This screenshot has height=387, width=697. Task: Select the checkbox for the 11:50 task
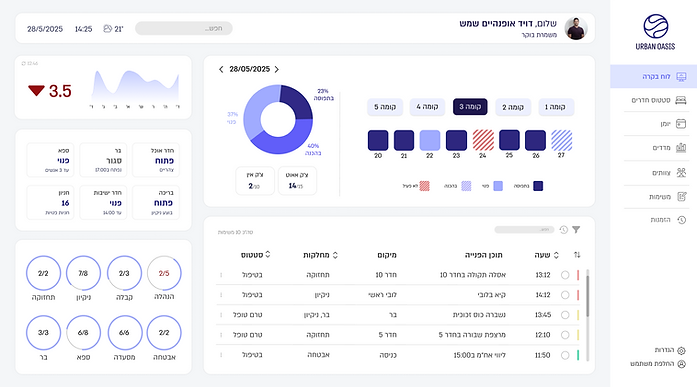pyautogui.click(x=565, y=355)
